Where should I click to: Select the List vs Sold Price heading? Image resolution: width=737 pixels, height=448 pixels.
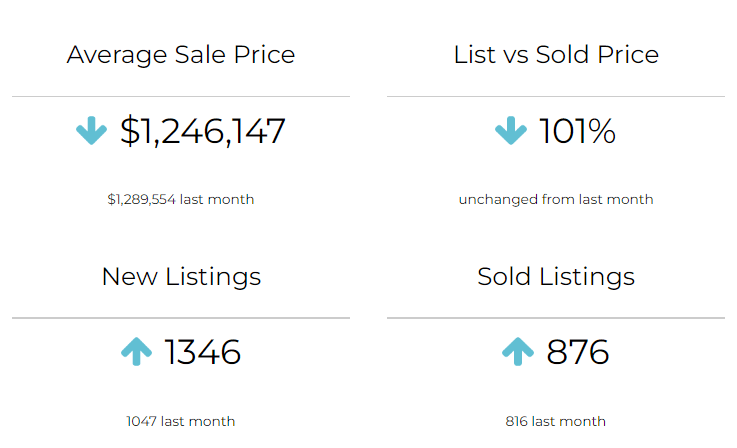coord(556,54)
